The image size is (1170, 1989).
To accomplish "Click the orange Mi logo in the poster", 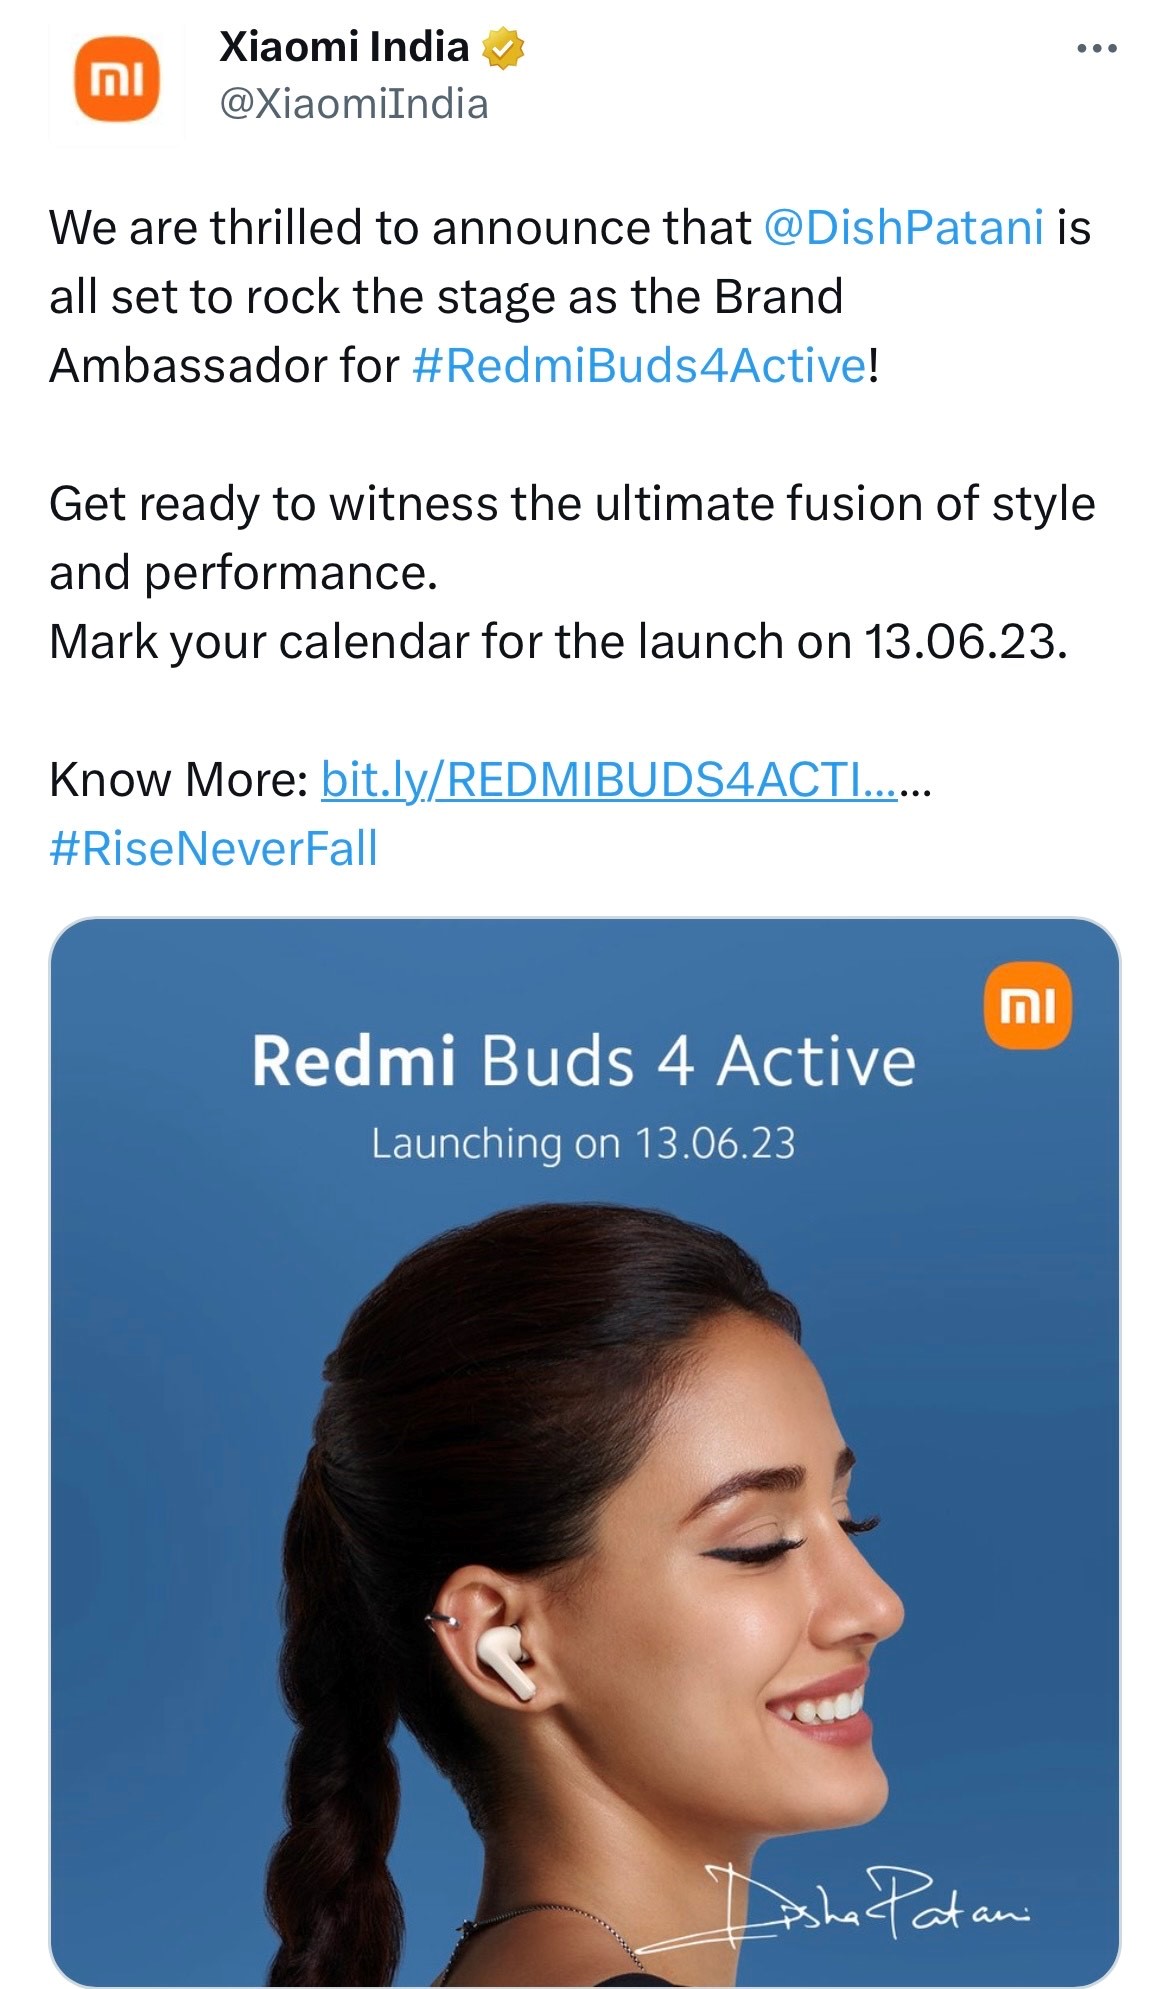I will tap(1027, 1005).
